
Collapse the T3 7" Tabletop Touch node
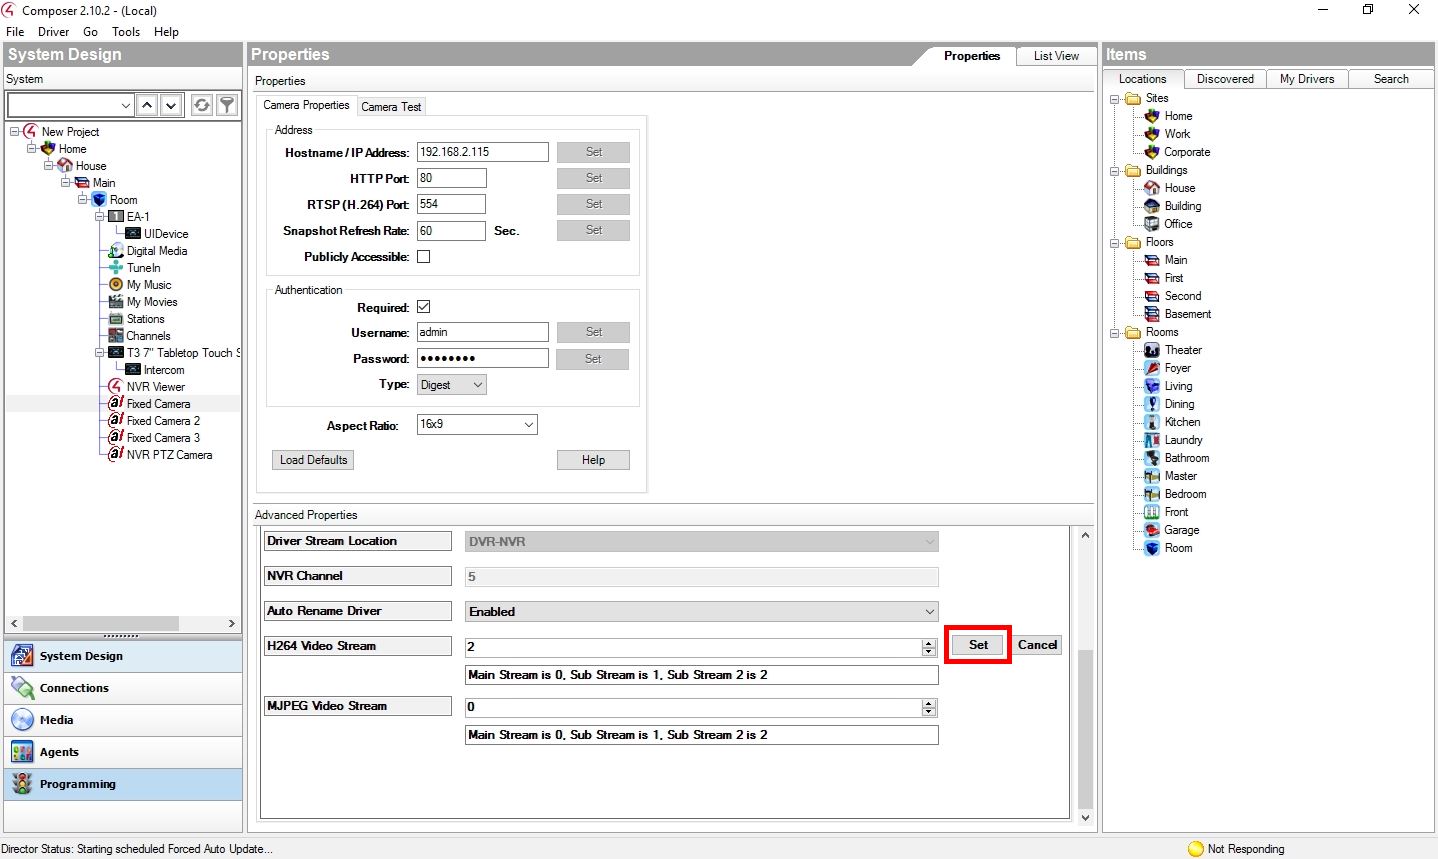coord(100,353)
